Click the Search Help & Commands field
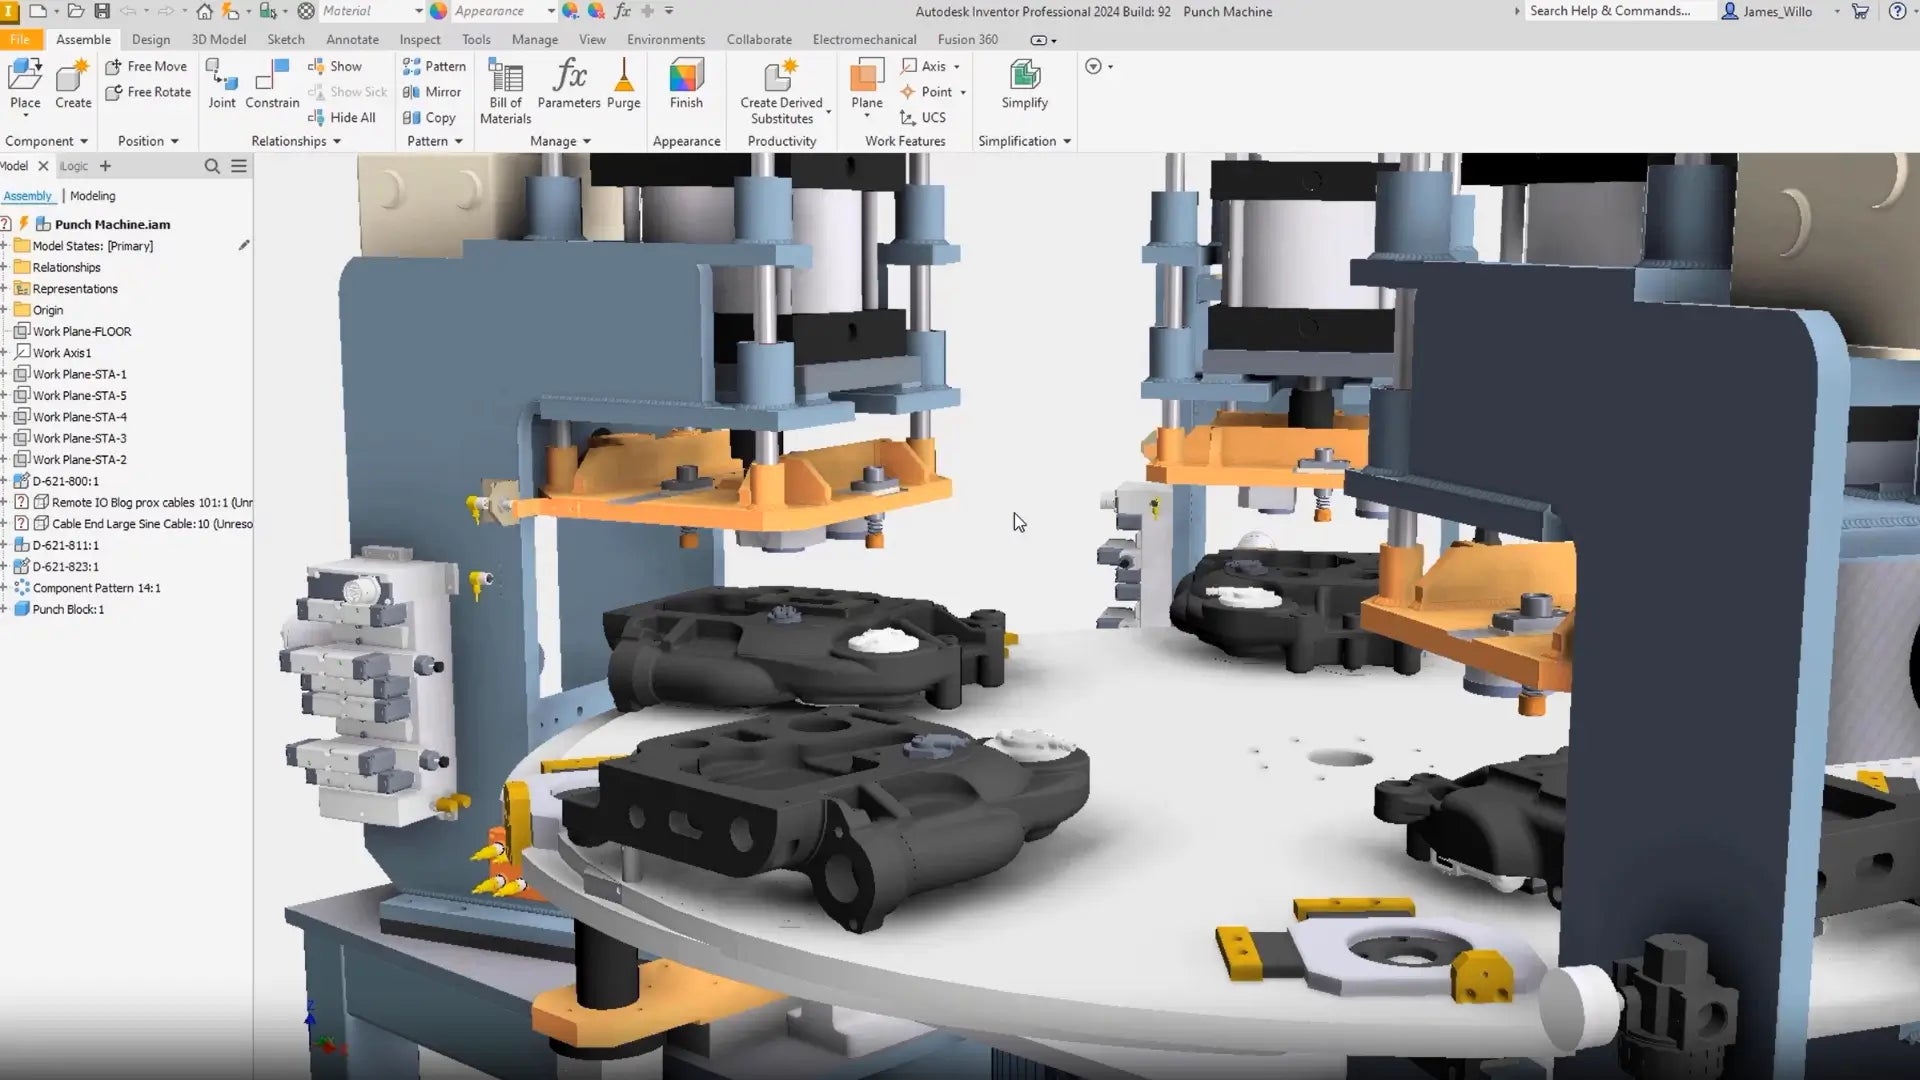 (1616, 11)
